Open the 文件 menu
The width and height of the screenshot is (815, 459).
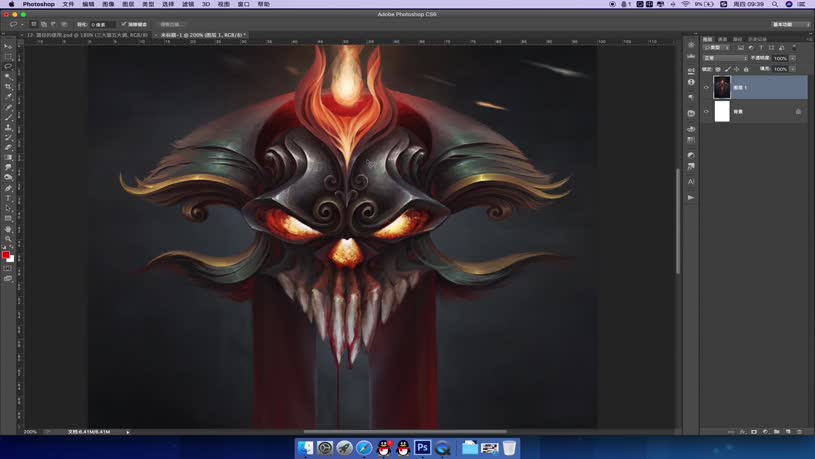click(x=68, y=4)
